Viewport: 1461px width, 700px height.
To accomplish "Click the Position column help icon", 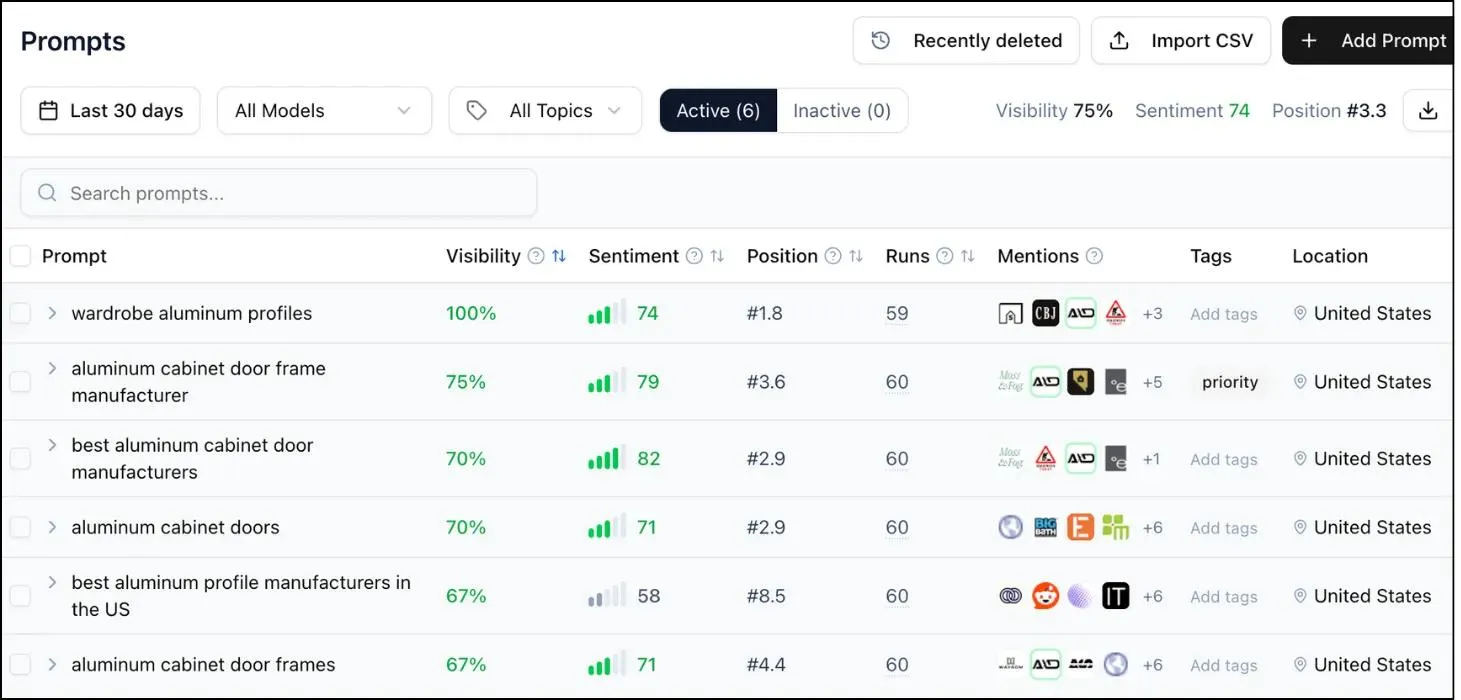I will [833, 256].
